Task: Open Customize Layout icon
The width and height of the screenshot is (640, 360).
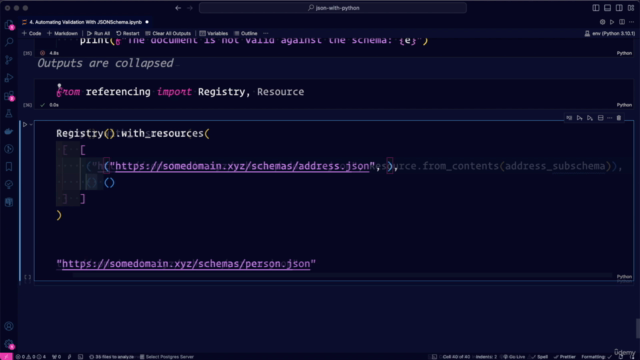Action: point(631,8)
